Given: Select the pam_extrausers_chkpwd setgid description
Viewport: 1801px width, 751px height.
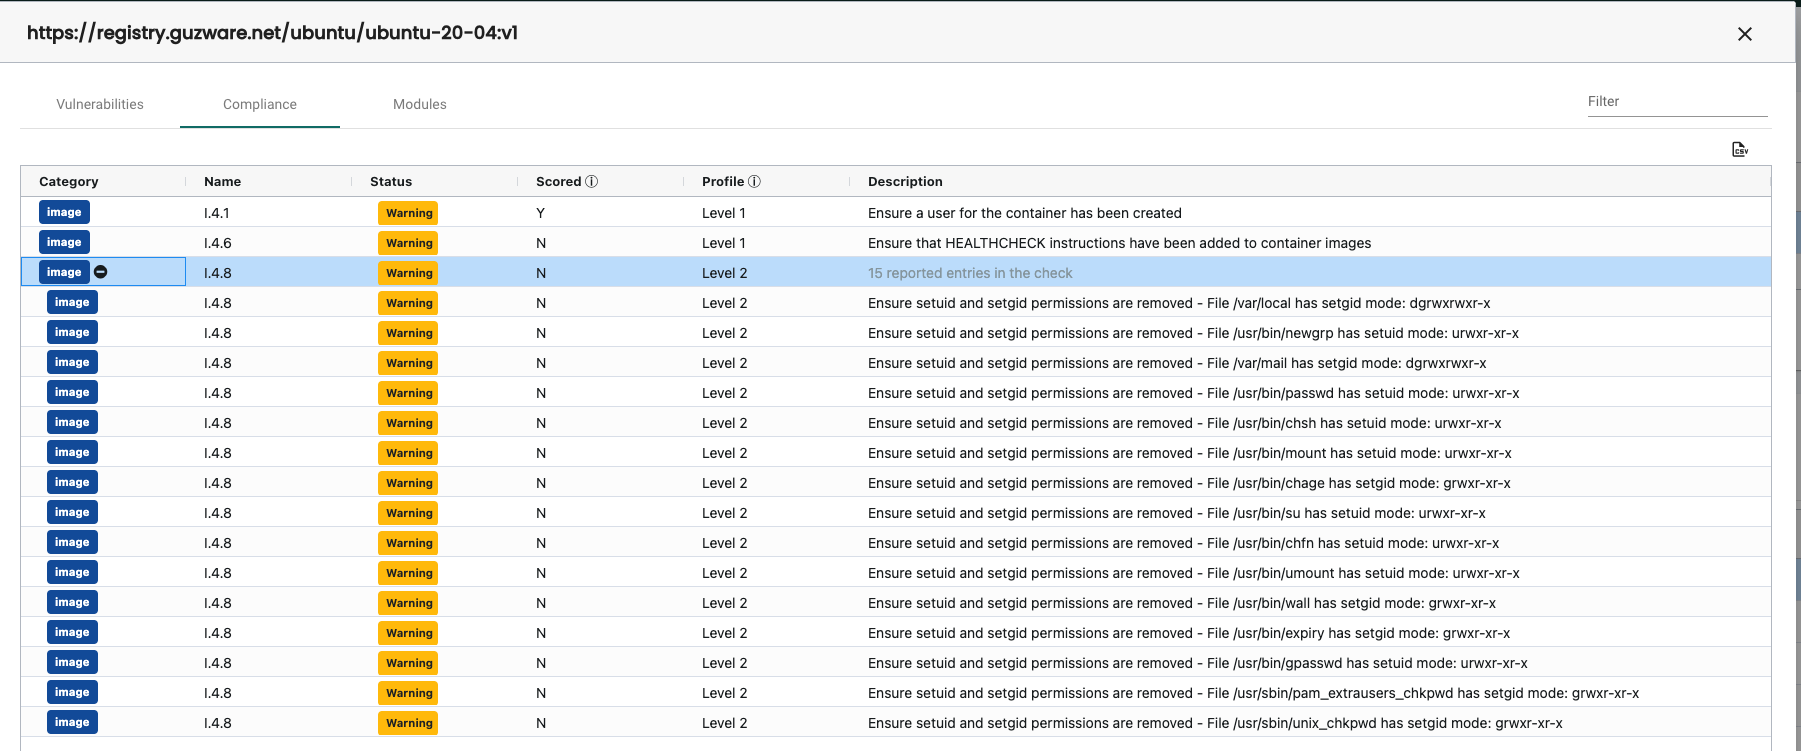Looking at the screenshot, I should (1254, 693).
